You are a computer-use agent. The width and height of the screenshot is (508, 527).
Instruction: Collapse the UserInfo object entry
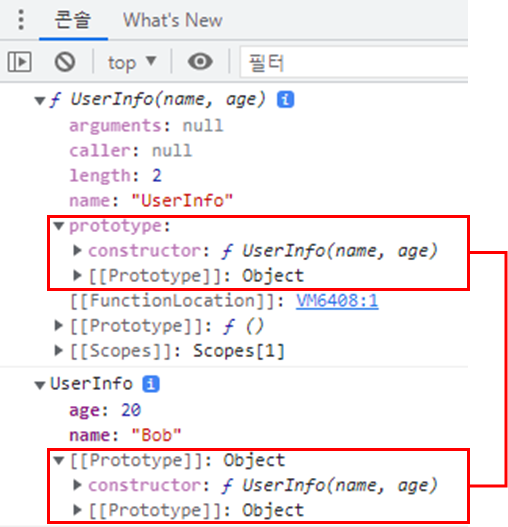pos(40,385)
